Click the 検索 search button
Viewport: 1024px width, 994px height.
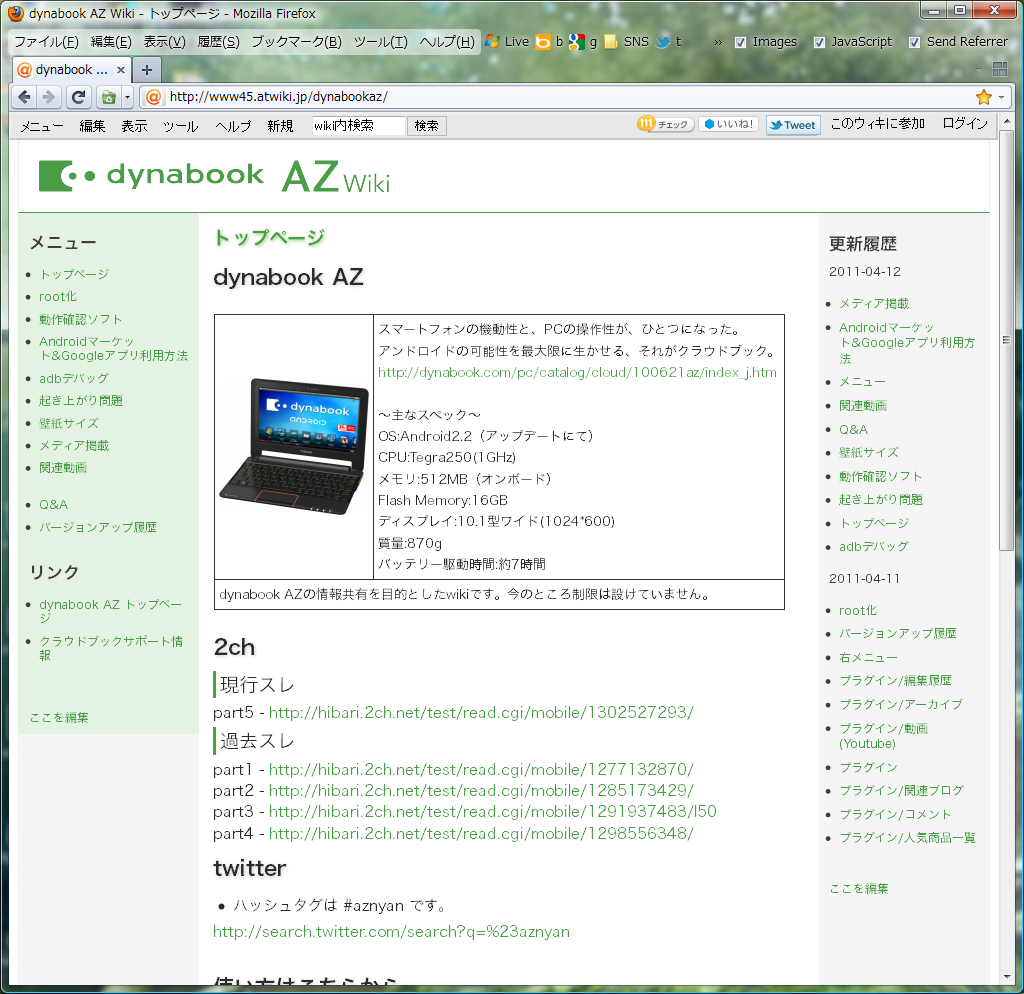[426, 125]
